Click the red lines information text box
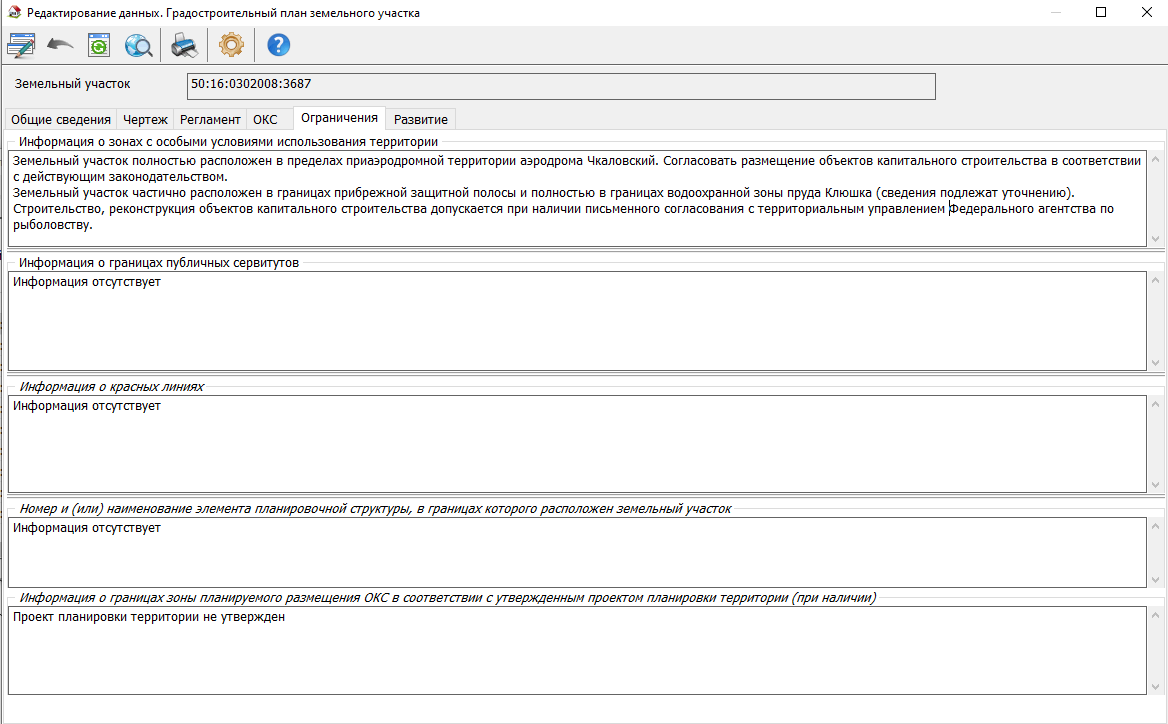The image size is (1168, 724). tap(576, 444)
